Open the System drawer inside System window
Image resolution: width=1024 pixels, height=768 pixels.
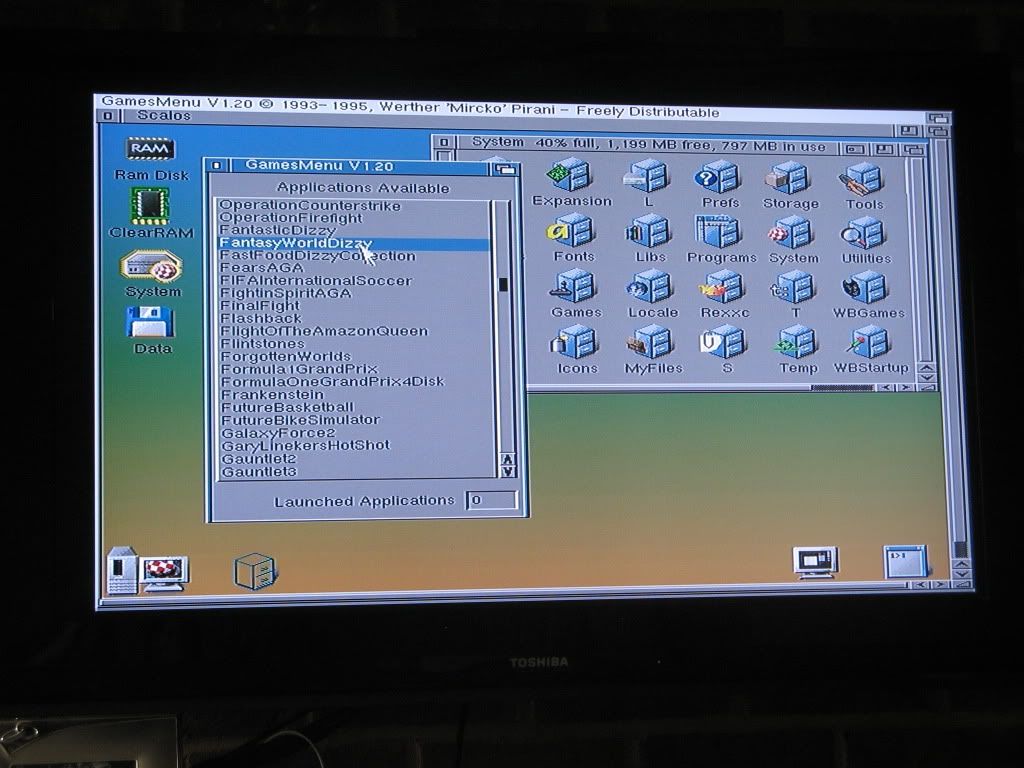pos(792,233)
